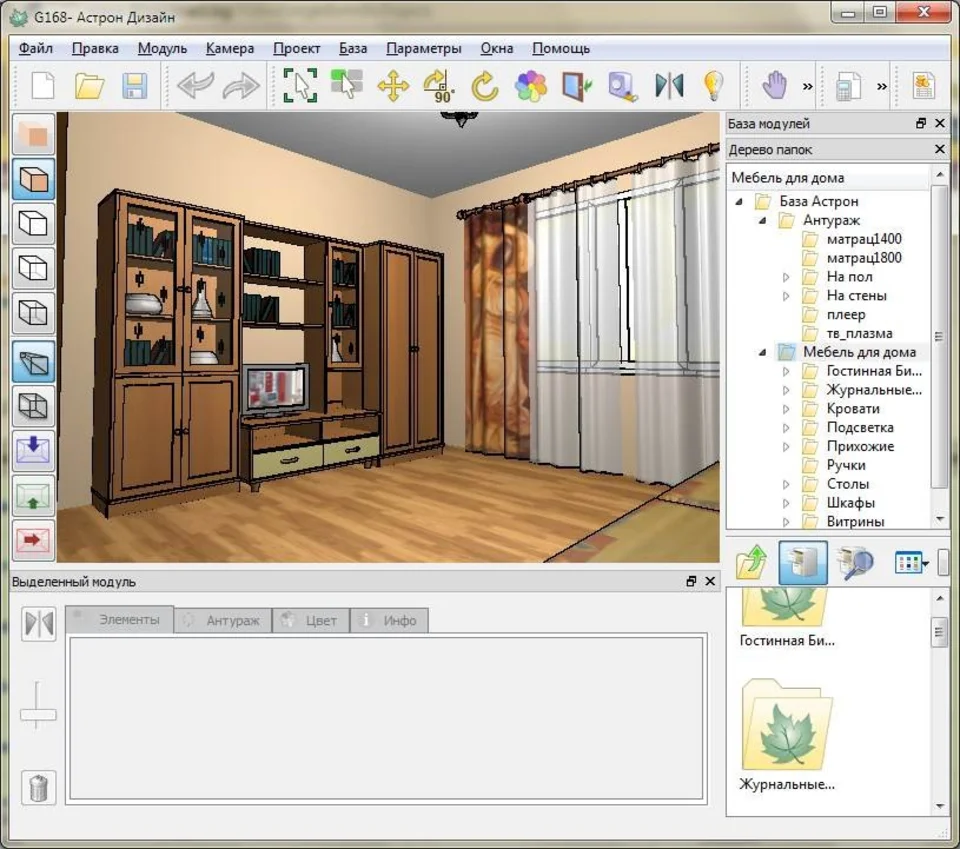Expand hidden tools chevron after calculator icon
Viewport: 960px width, 849px height.
point(882,86)
